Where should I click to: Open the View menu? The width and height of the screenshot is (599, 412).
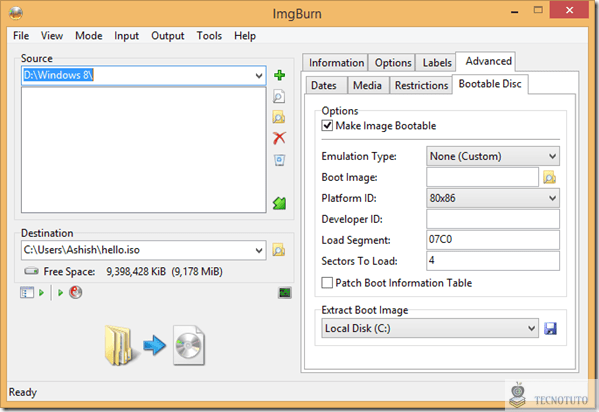[52, 36]
